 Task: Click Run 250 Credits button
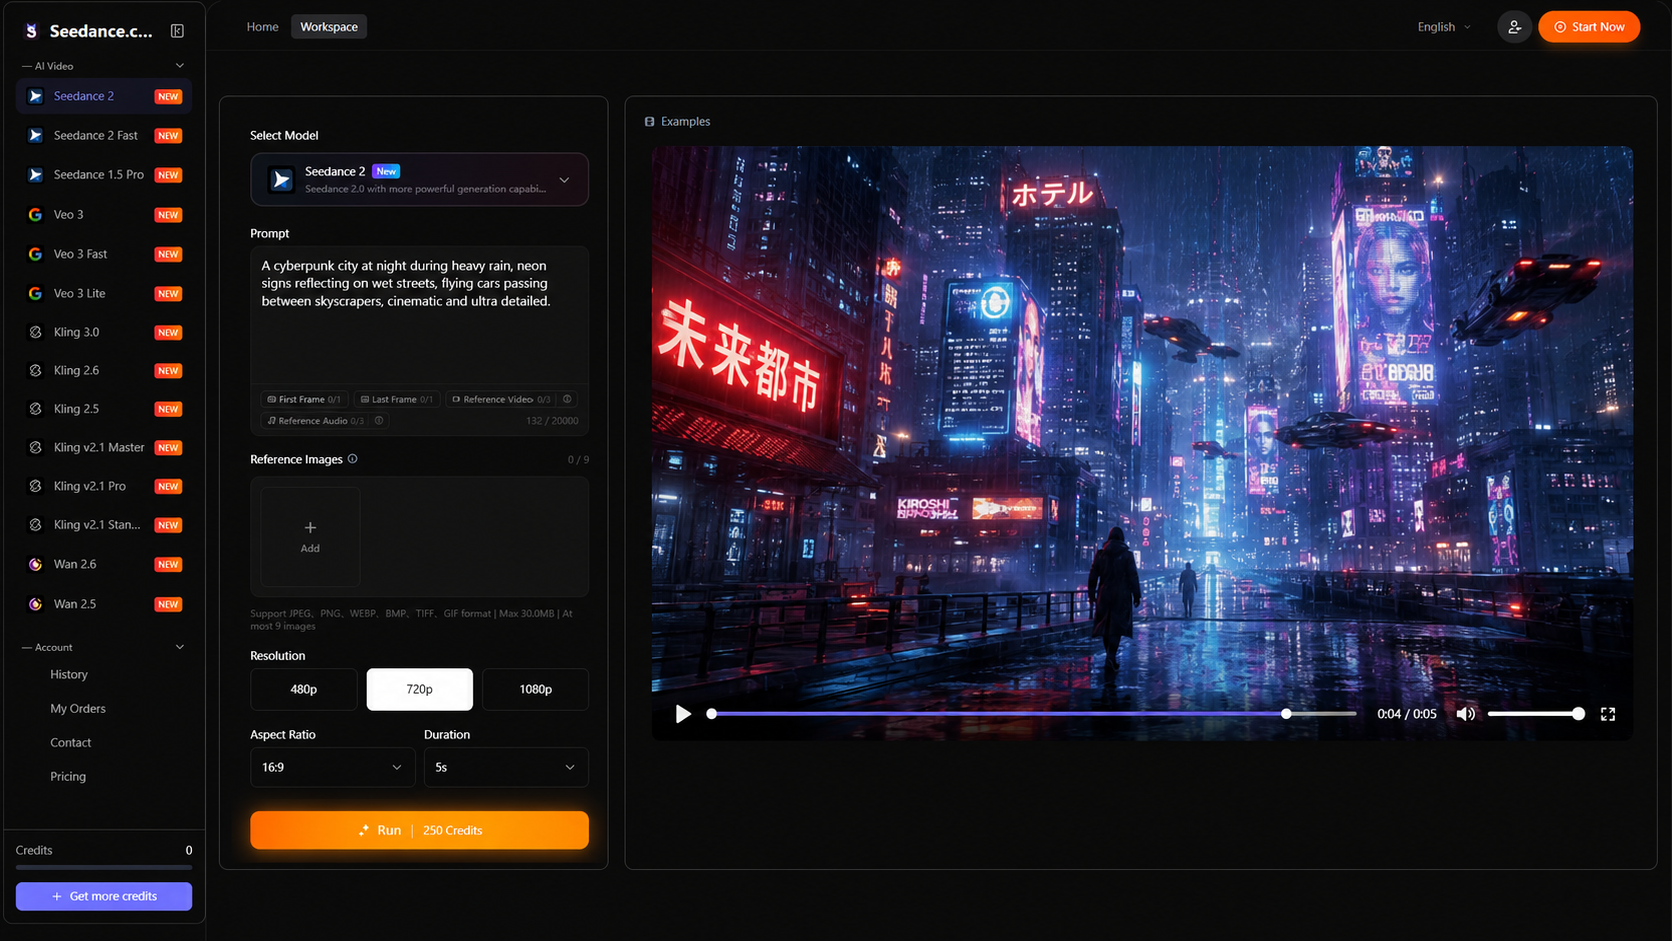[x=419, y=830]
